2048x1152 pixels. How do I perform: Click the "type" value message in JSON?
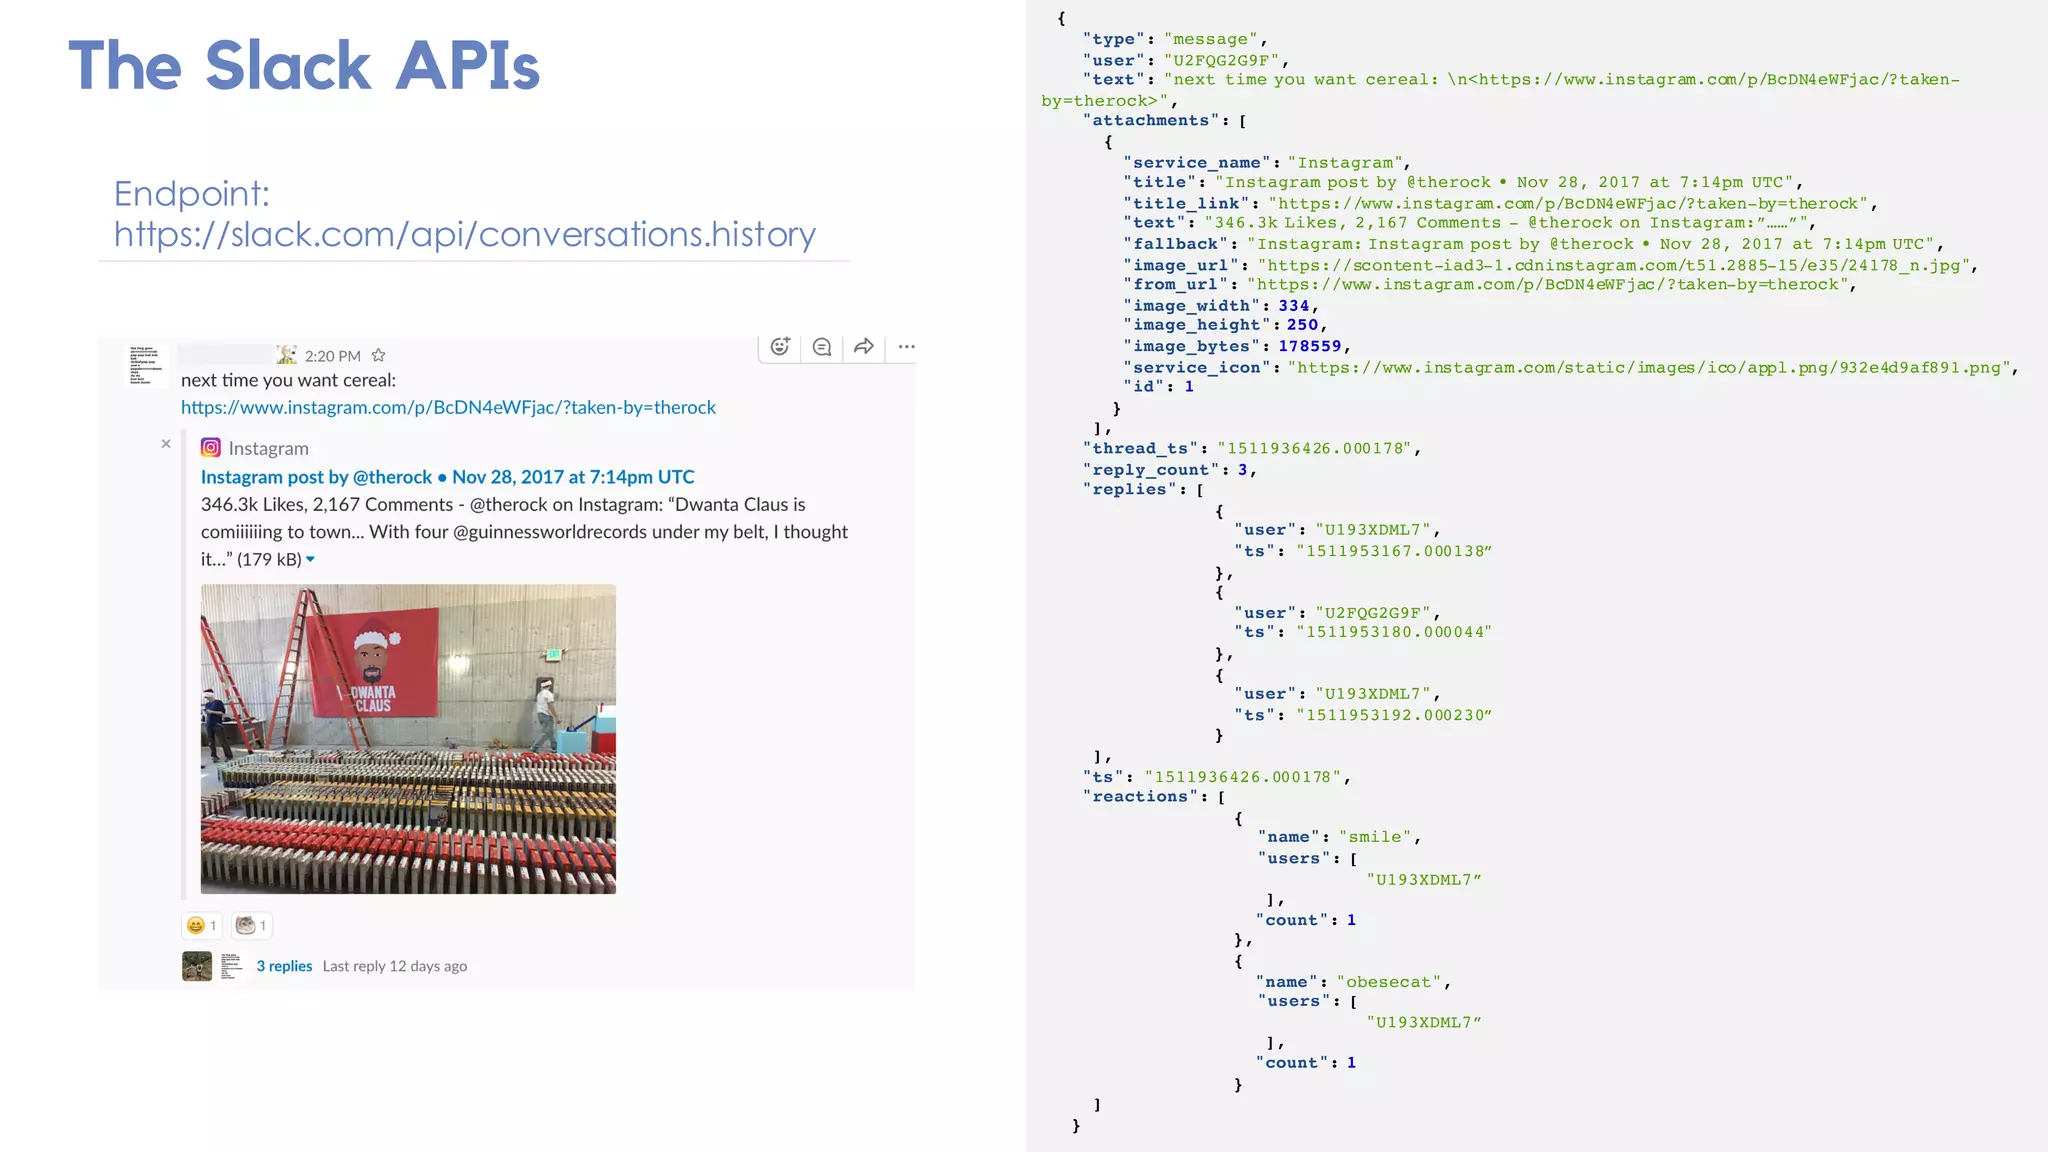[x=1210, y=39]
